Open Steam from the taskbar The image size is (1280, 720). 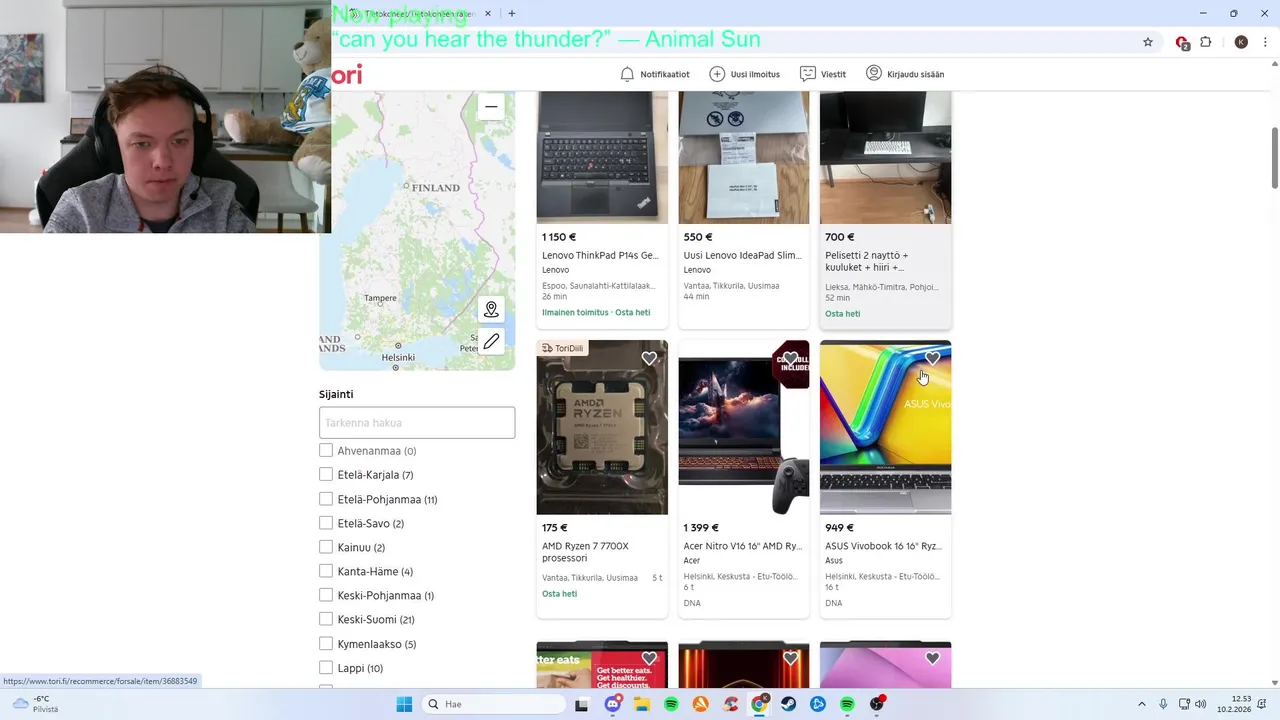tap(789, 704)
